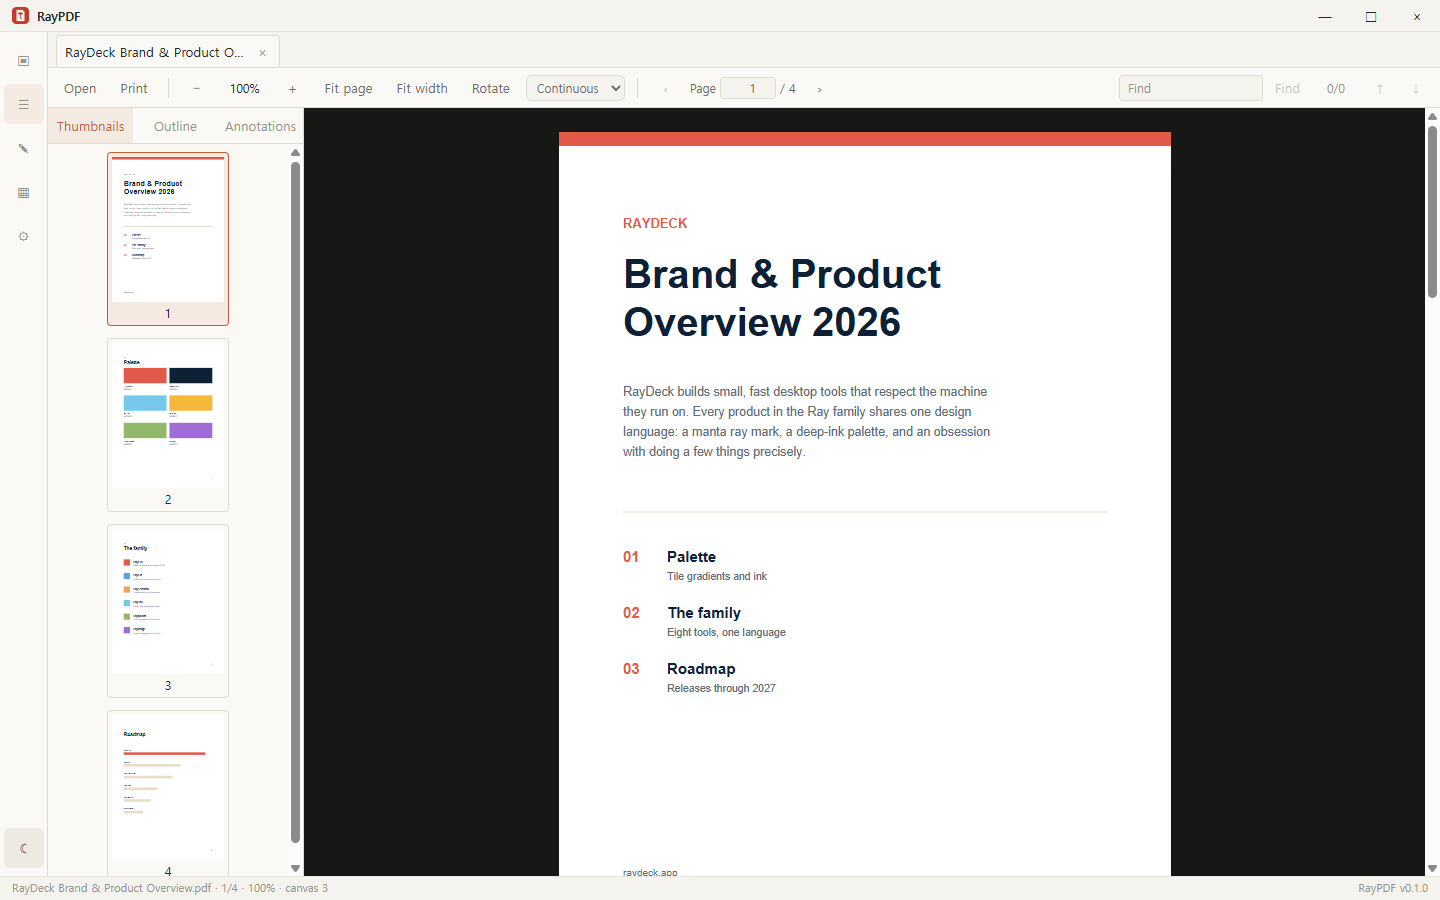Select page 4 Roadmap thumbnail

pos(168,793)
